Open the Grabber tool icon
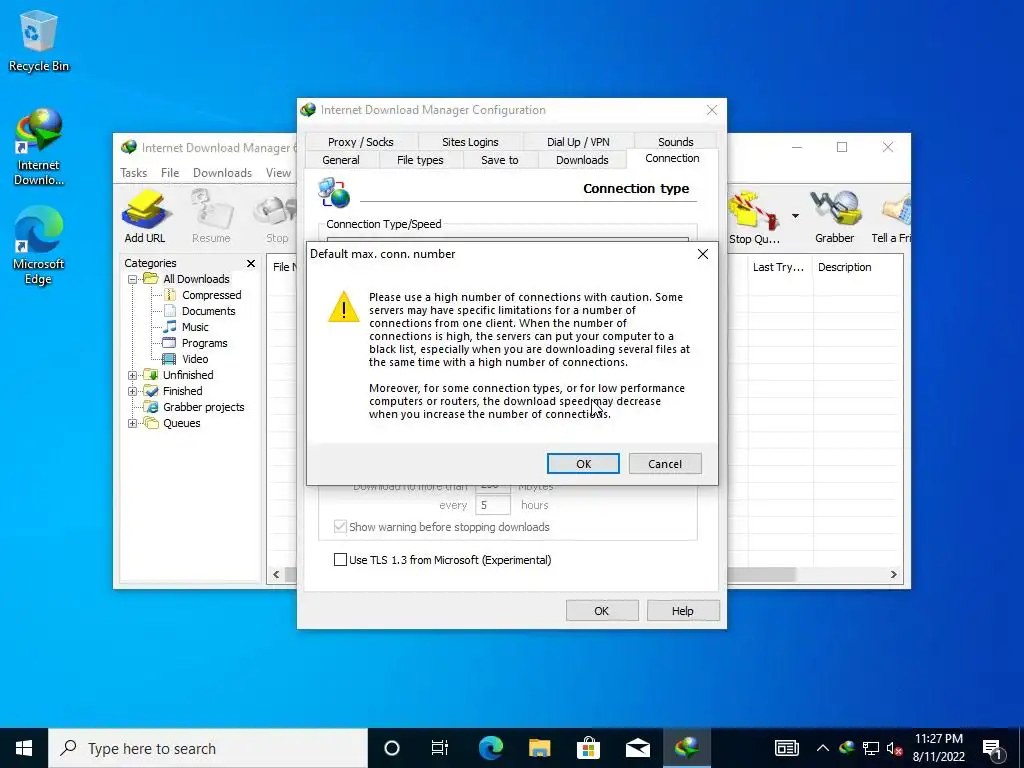 834,217
